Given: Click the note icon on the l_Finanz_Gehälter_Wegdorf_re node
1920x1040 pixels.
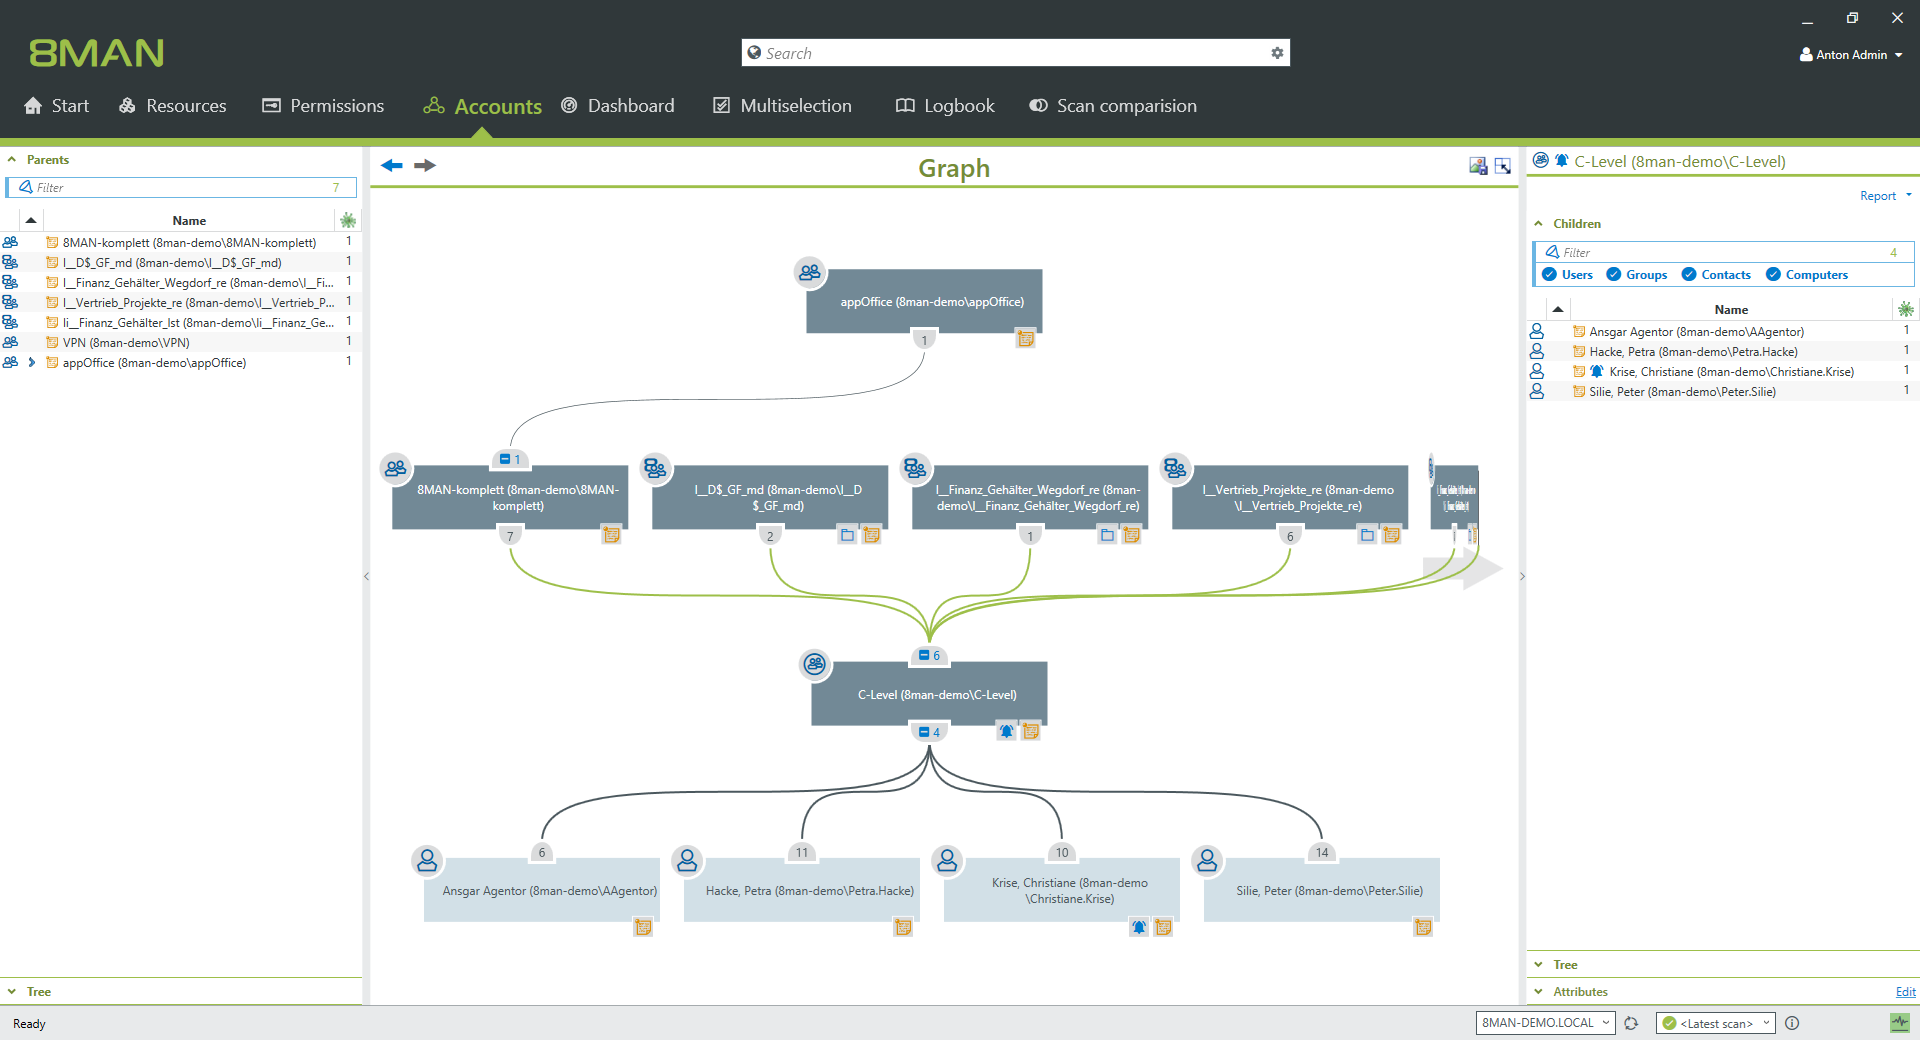Looking at the screenshot, I should (x=1131, y=535).
